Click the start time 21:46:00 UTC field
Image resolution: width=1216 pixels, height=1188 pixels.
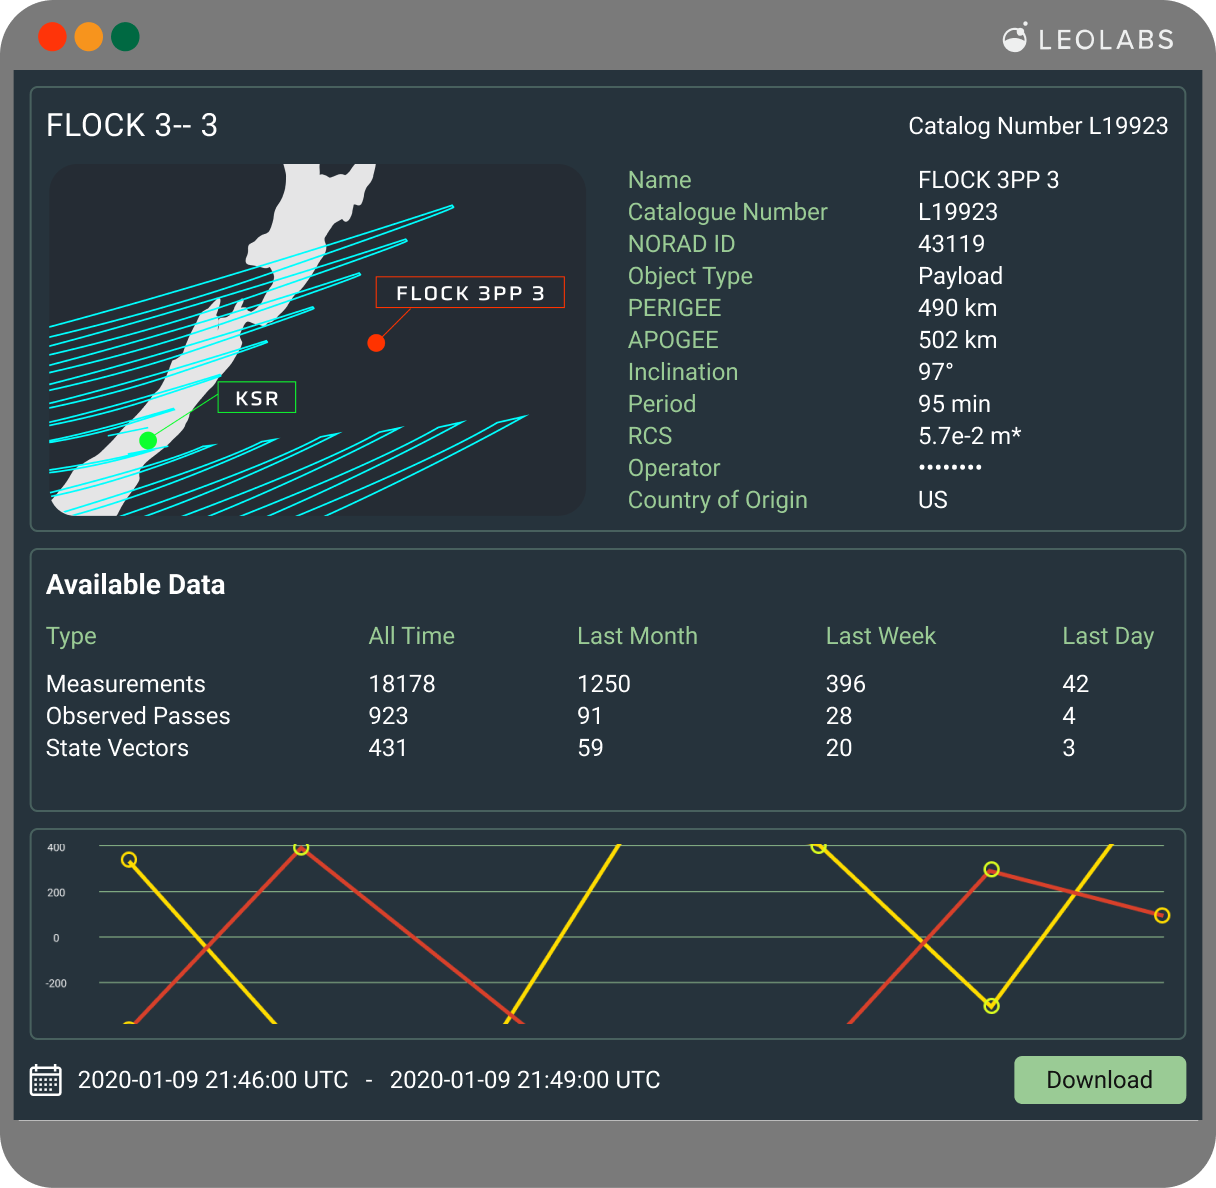coord(213,1080)
